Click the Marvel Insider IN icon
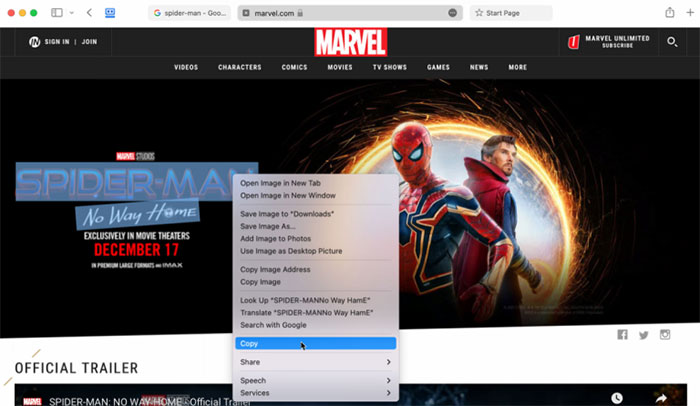Screen dimensions: 700x406 34,42
